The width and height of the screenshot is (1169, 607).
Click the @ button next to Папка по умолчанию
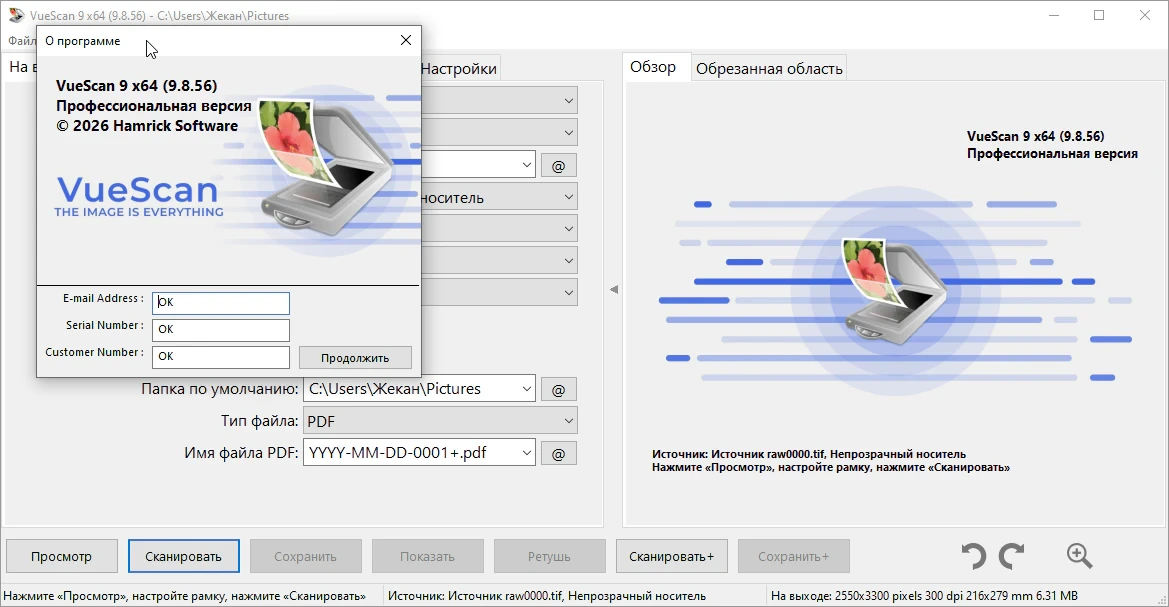click(558, 389)
